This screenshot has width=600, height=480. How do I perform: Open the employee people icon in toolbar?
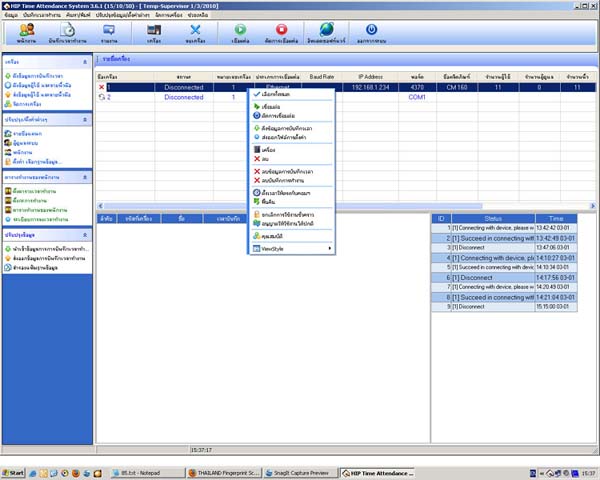click(x=27, y=32)
